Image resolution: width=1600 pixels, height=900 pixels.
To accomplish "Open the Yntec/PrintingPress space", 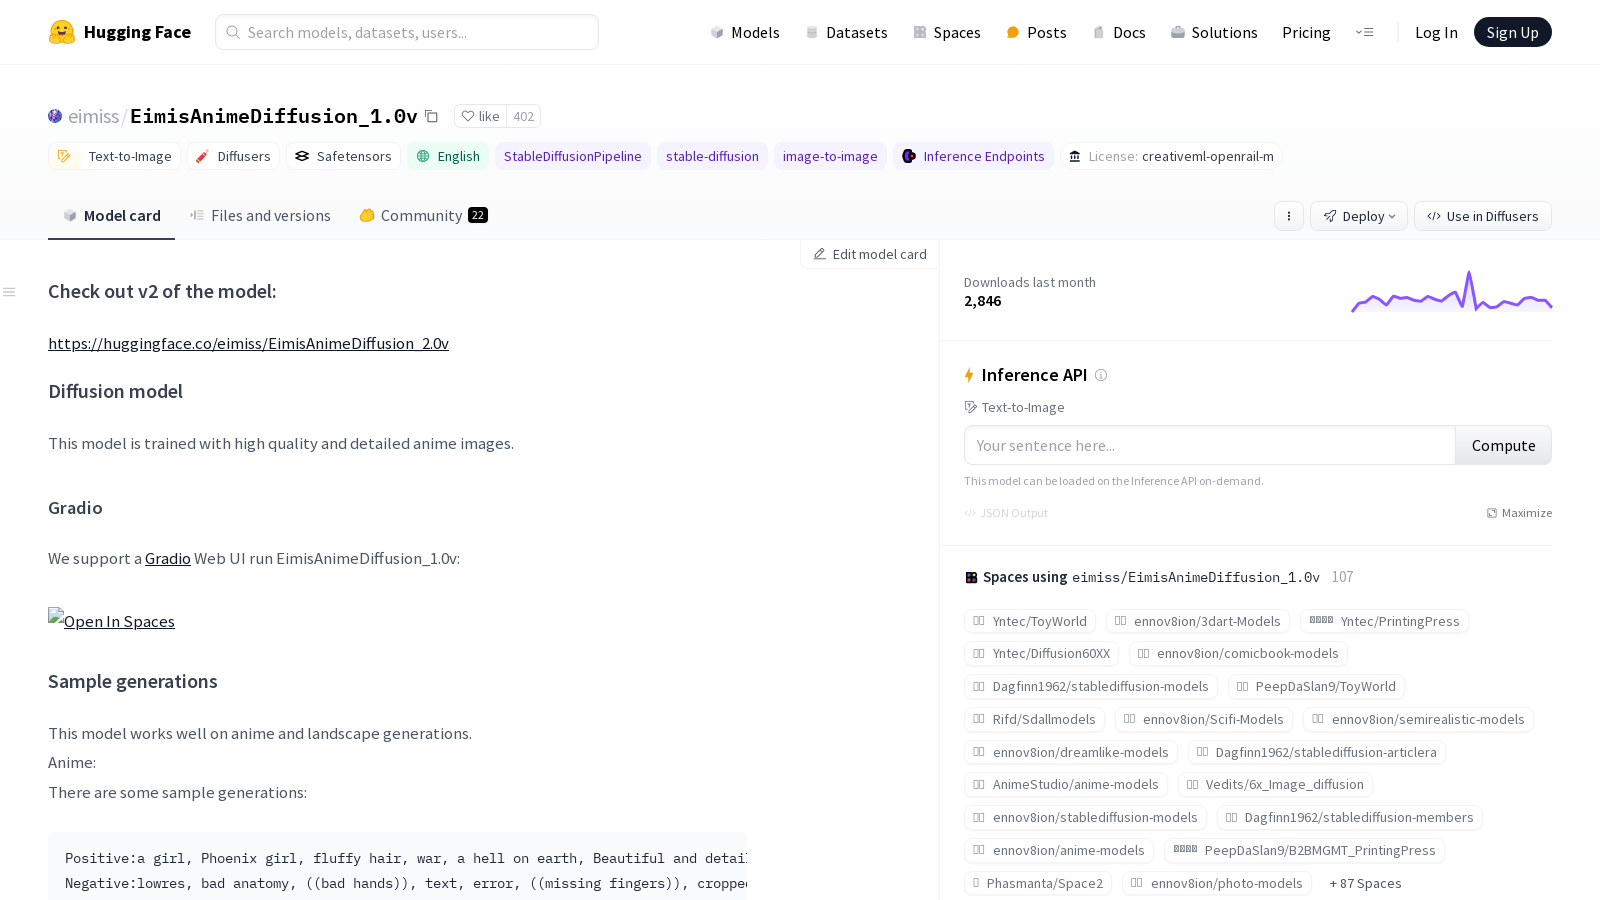I will [x=1384, y=621].
